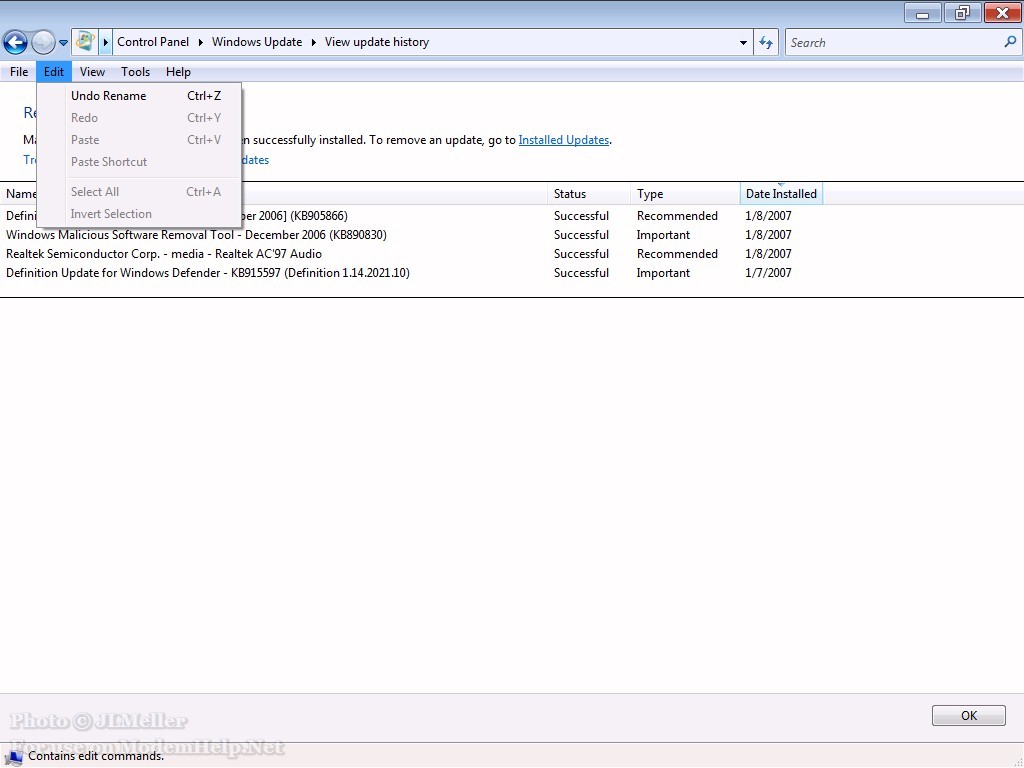Open the recent pages dropdown arrow

click(63, 43)
